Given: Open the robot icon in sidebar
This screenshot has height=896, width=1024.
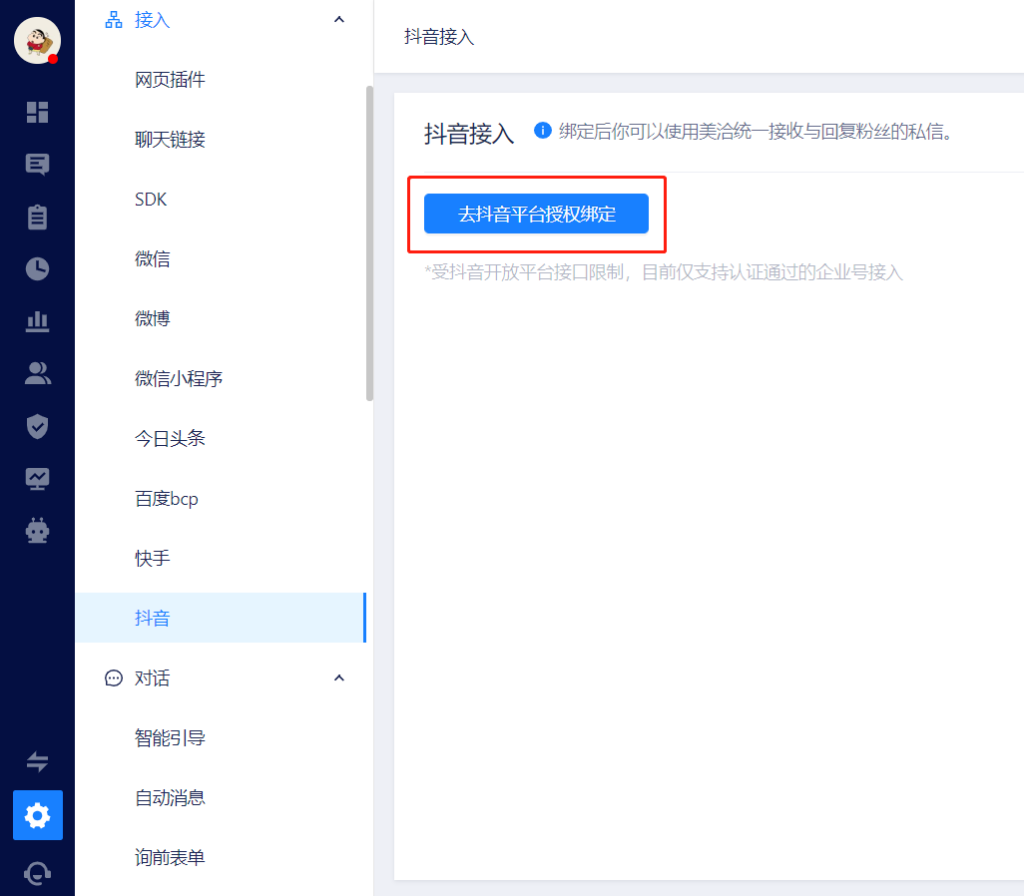Looking at the screenshot, I should coord(37,531).
